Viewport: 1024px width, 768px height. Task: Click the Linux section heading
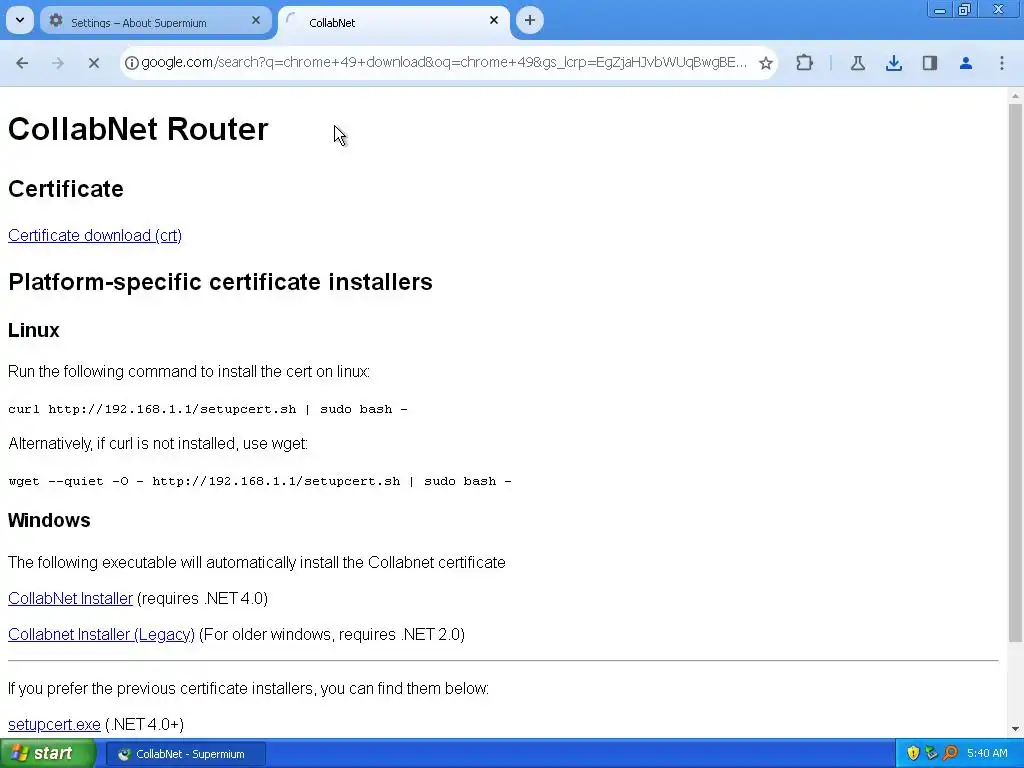point(34,330)
